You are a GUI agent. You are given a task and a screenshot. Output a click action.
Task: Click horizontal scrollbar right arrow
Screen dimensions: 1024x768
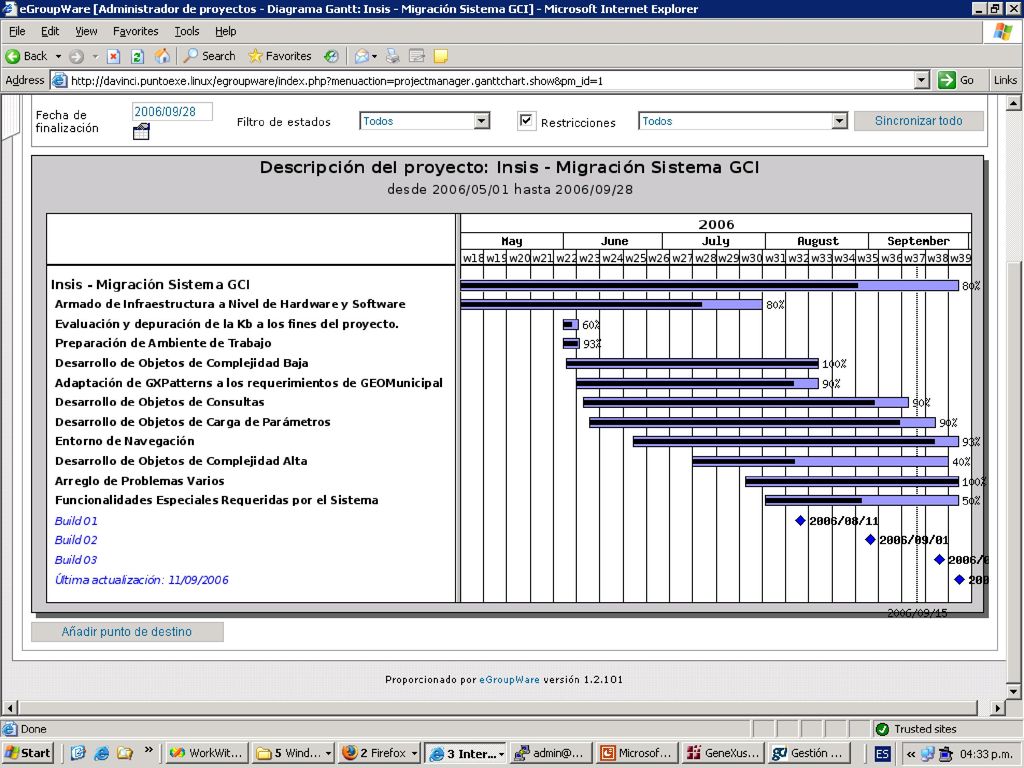click(997, 708)
